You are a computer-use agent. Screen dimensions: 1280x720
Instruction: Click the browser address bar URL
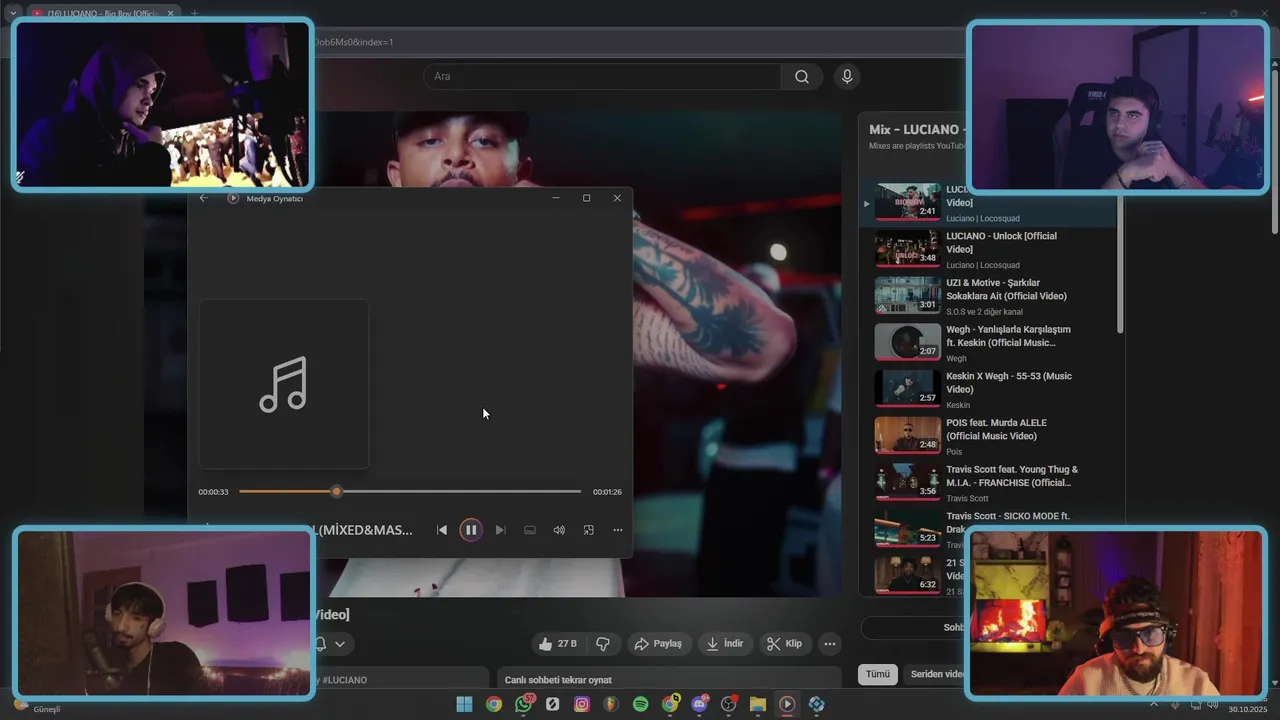[352, 42]
